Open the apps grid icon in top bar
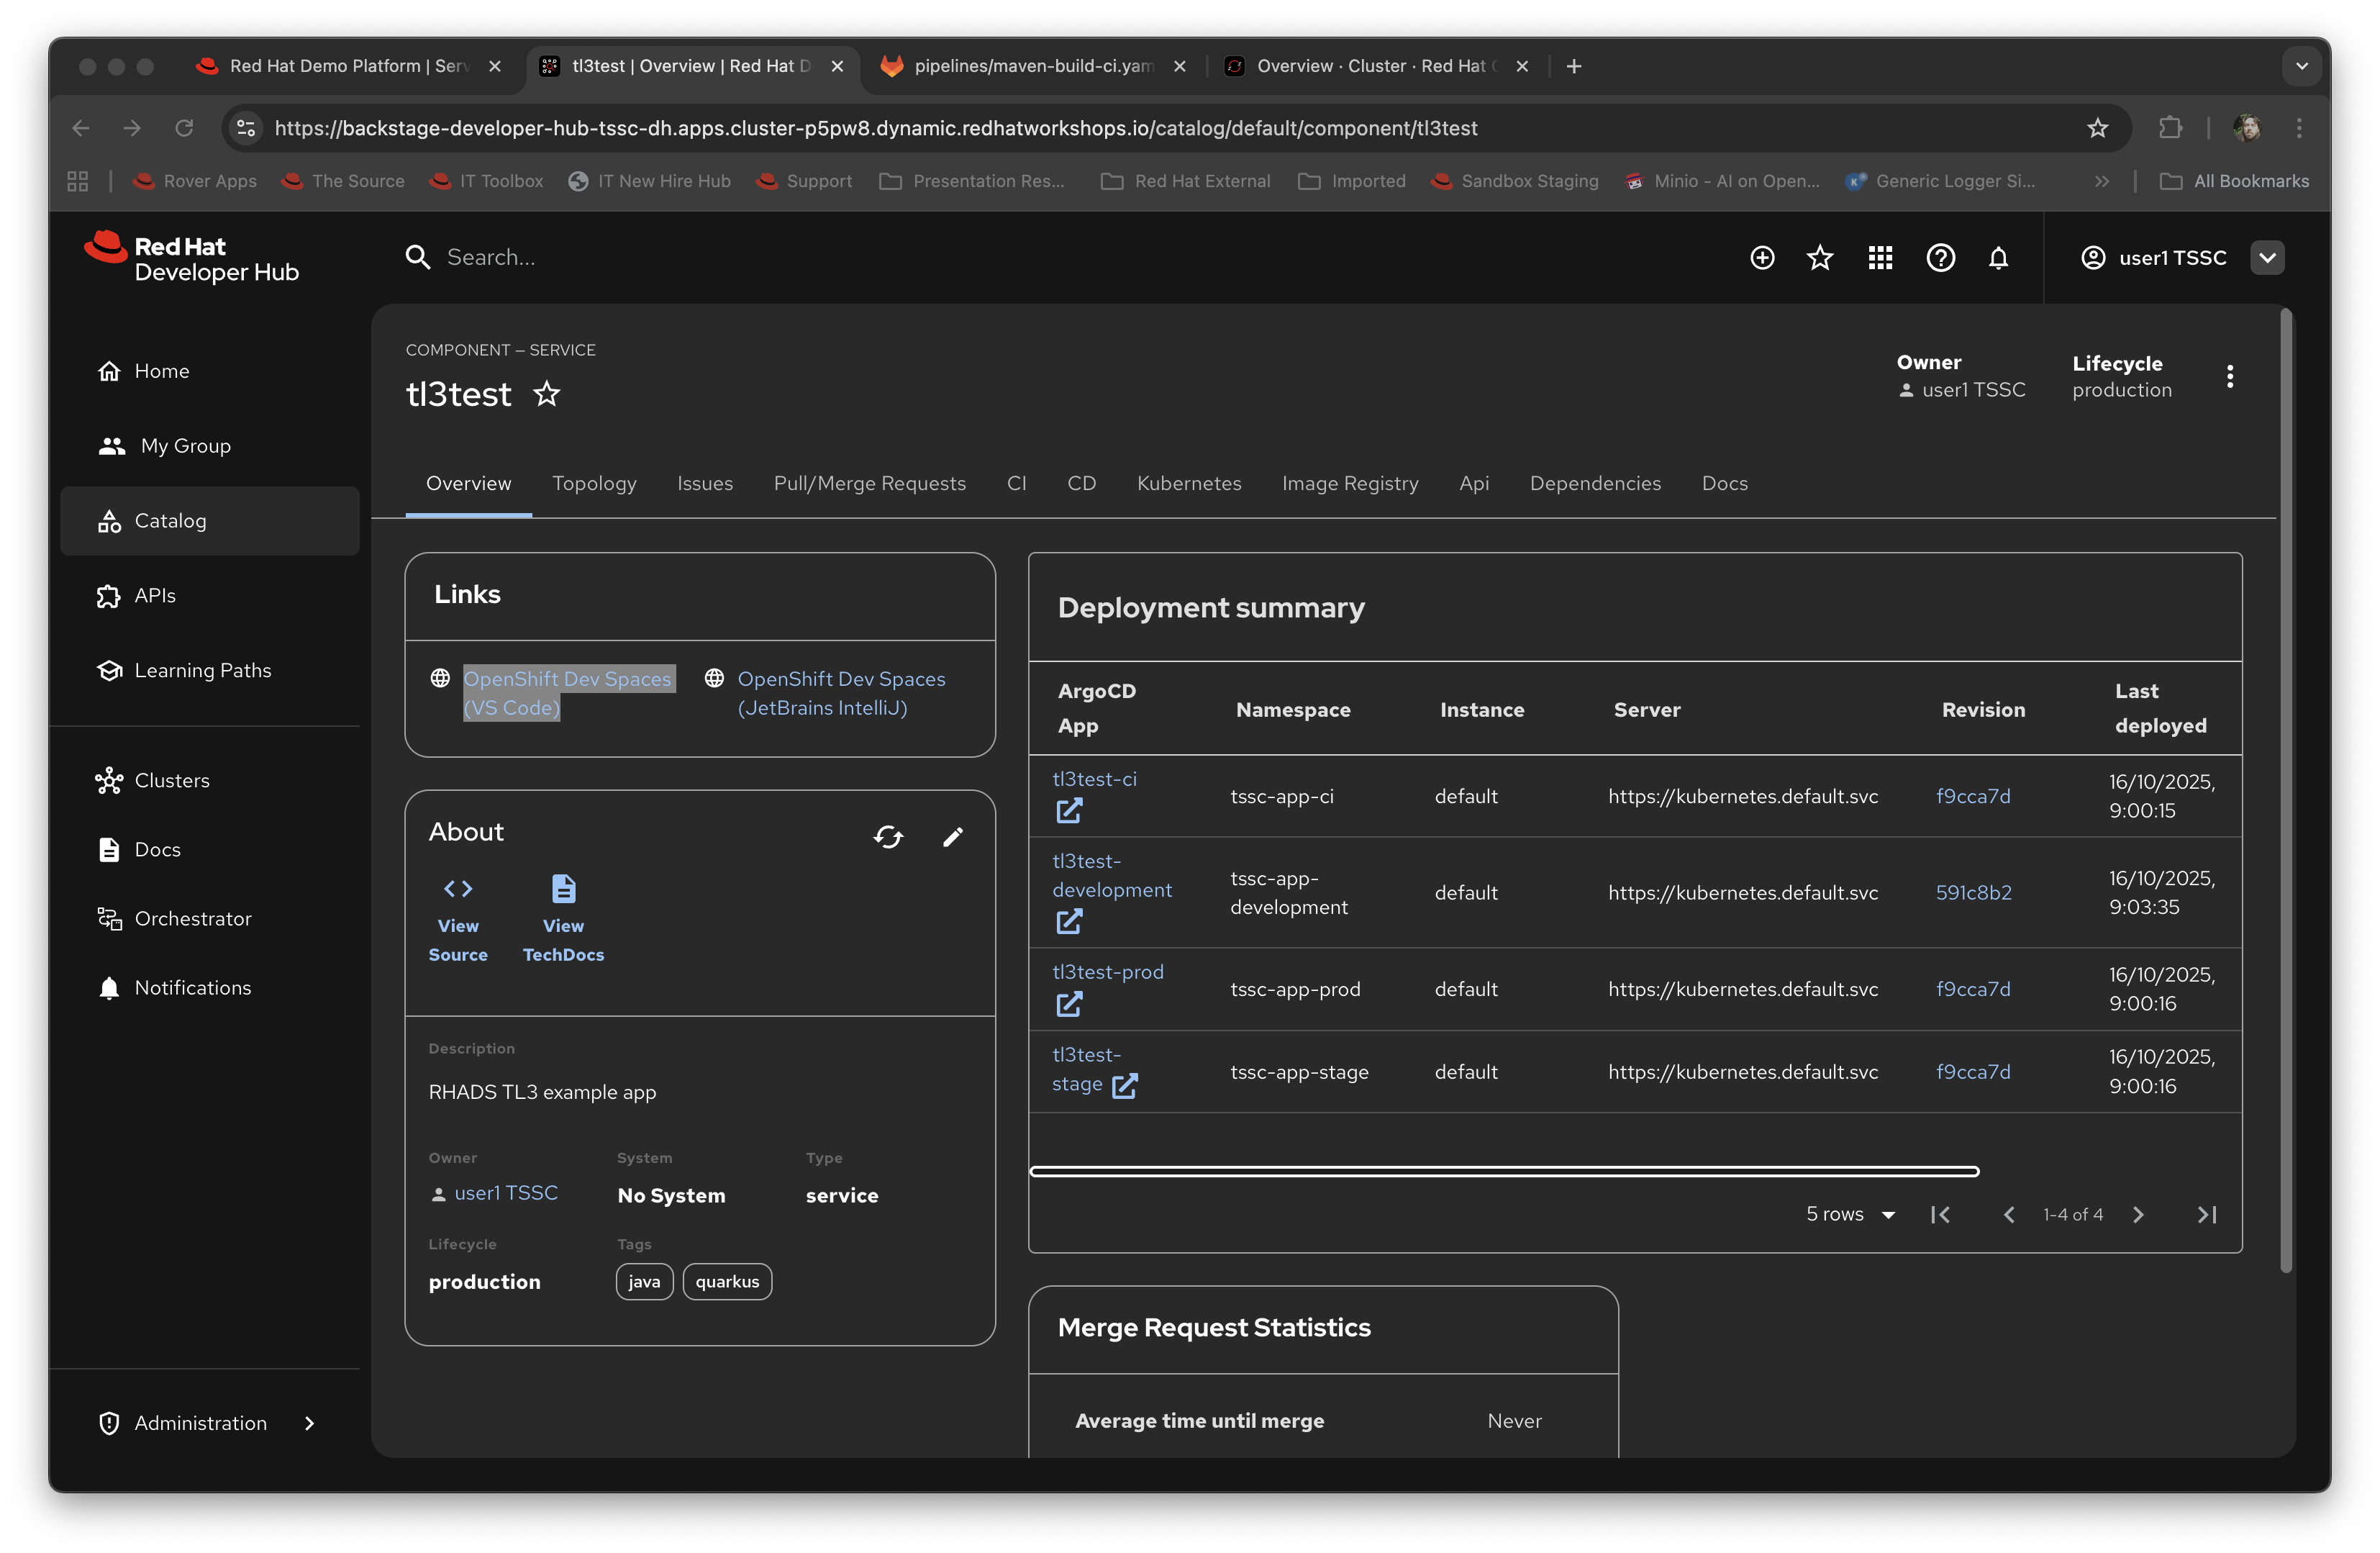 click(1879, 257)
